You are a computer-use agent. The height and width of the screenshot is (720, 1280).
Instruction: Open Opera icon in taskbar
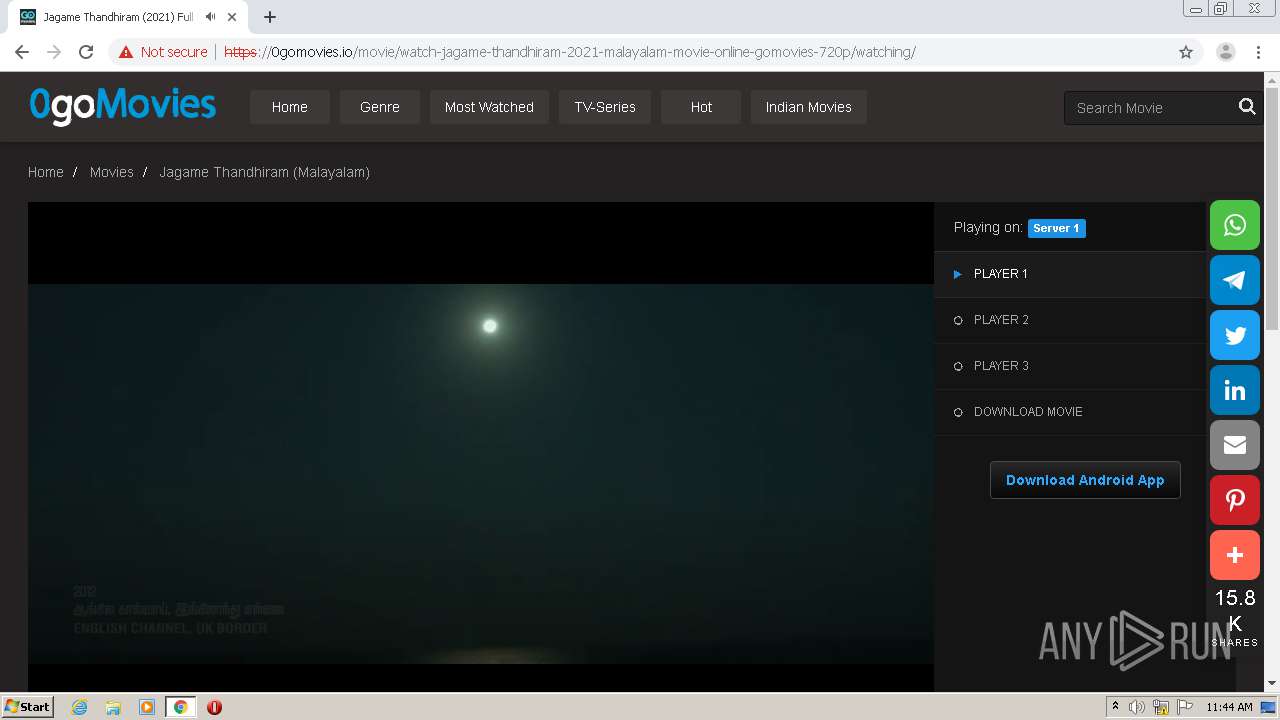[214, 707]
